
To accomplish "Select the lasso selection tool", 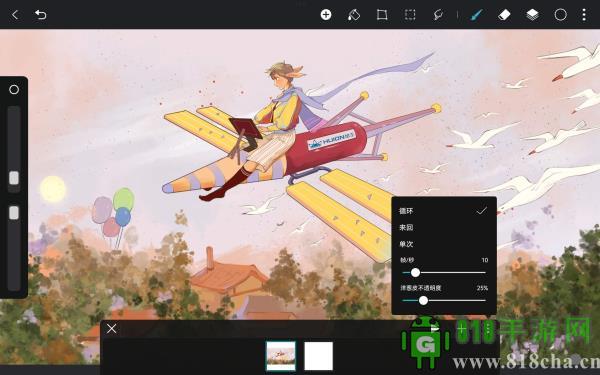I will pyautogui.click(x=438, y=15).
